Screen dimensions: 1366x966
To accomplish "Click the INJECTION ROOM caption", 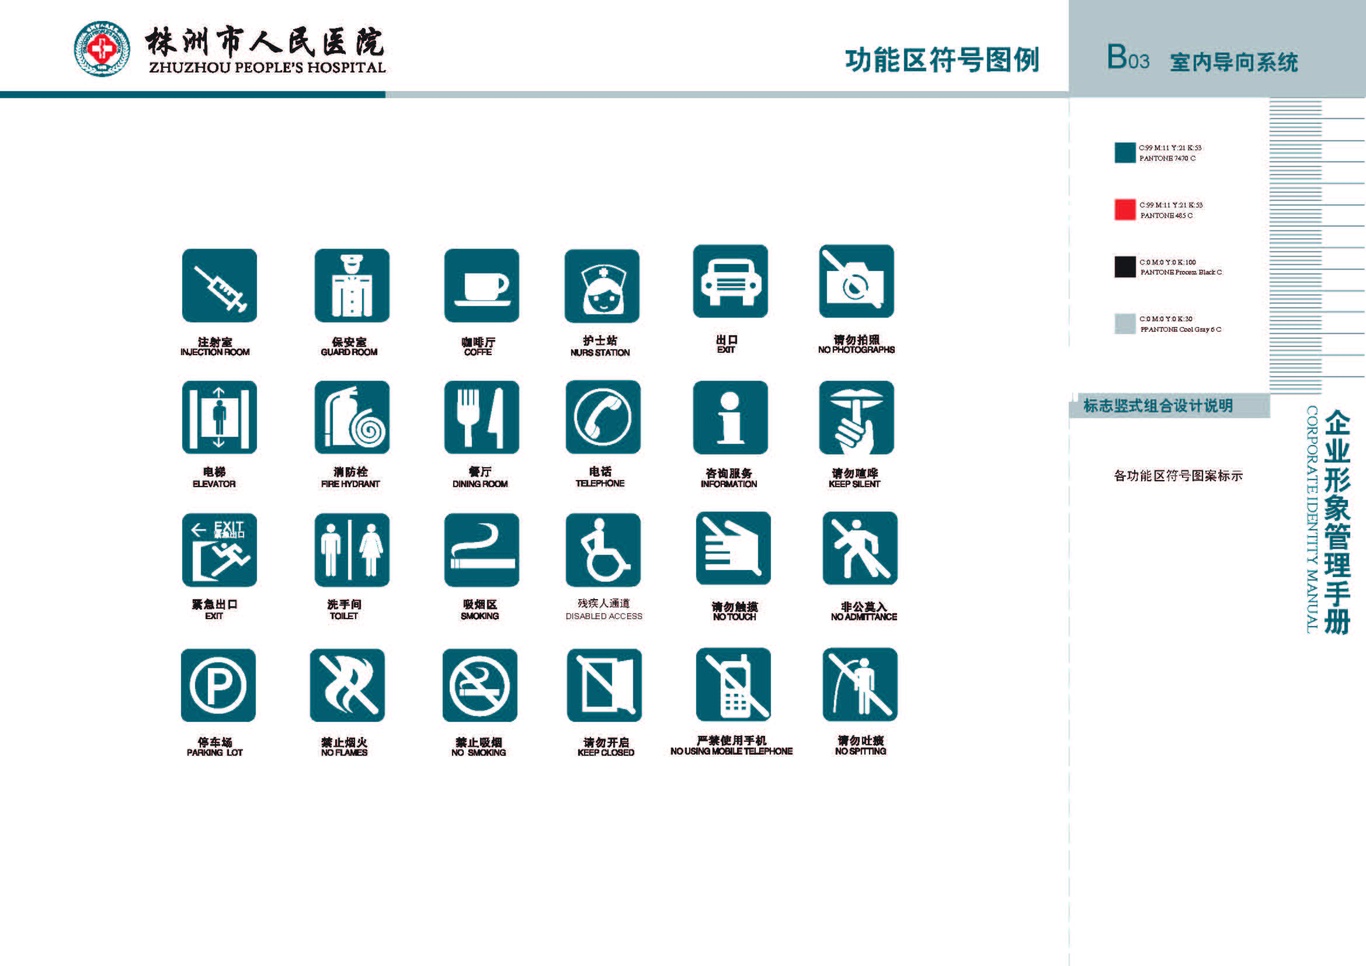I will tap(215, 352).
